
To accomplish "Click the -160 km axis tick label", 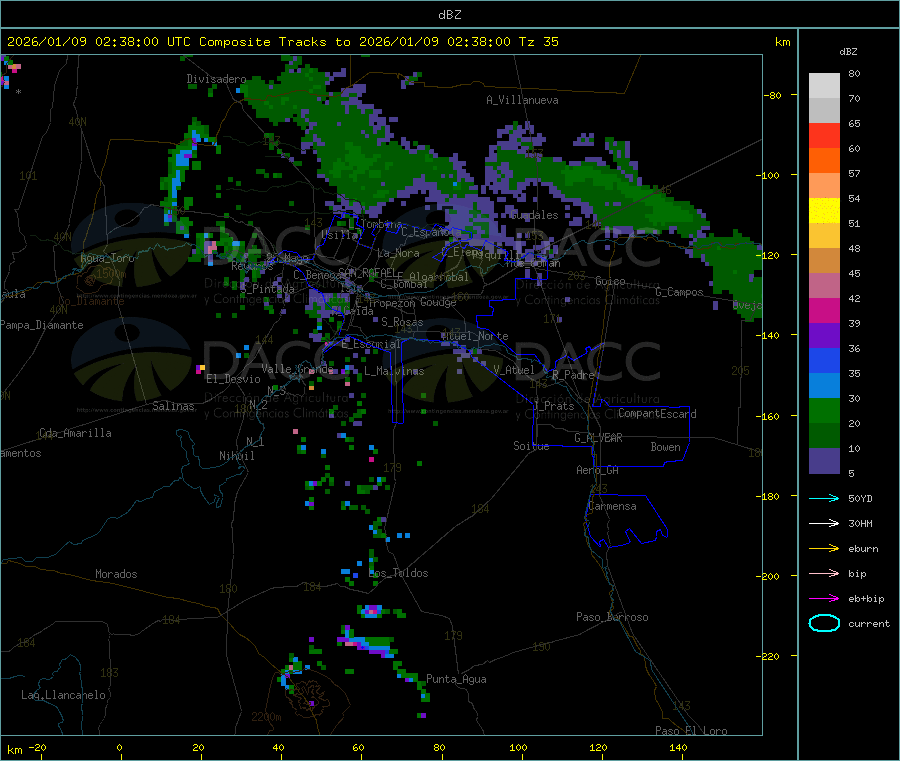I will [770, 416].
